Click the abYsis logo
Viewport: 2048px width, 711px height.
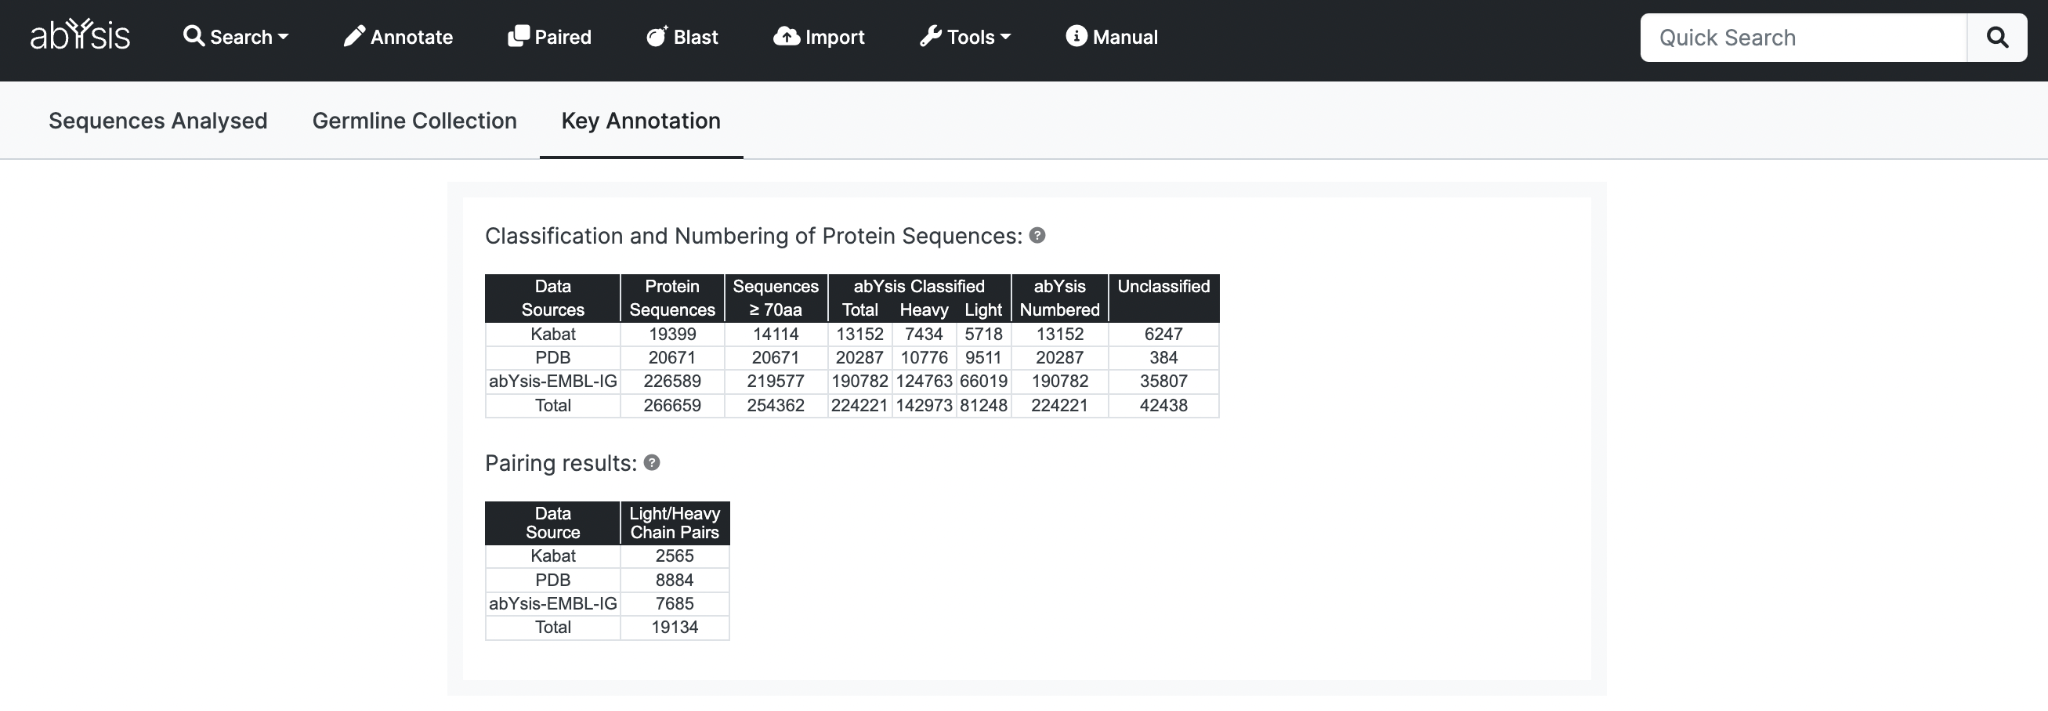point(80,37)
